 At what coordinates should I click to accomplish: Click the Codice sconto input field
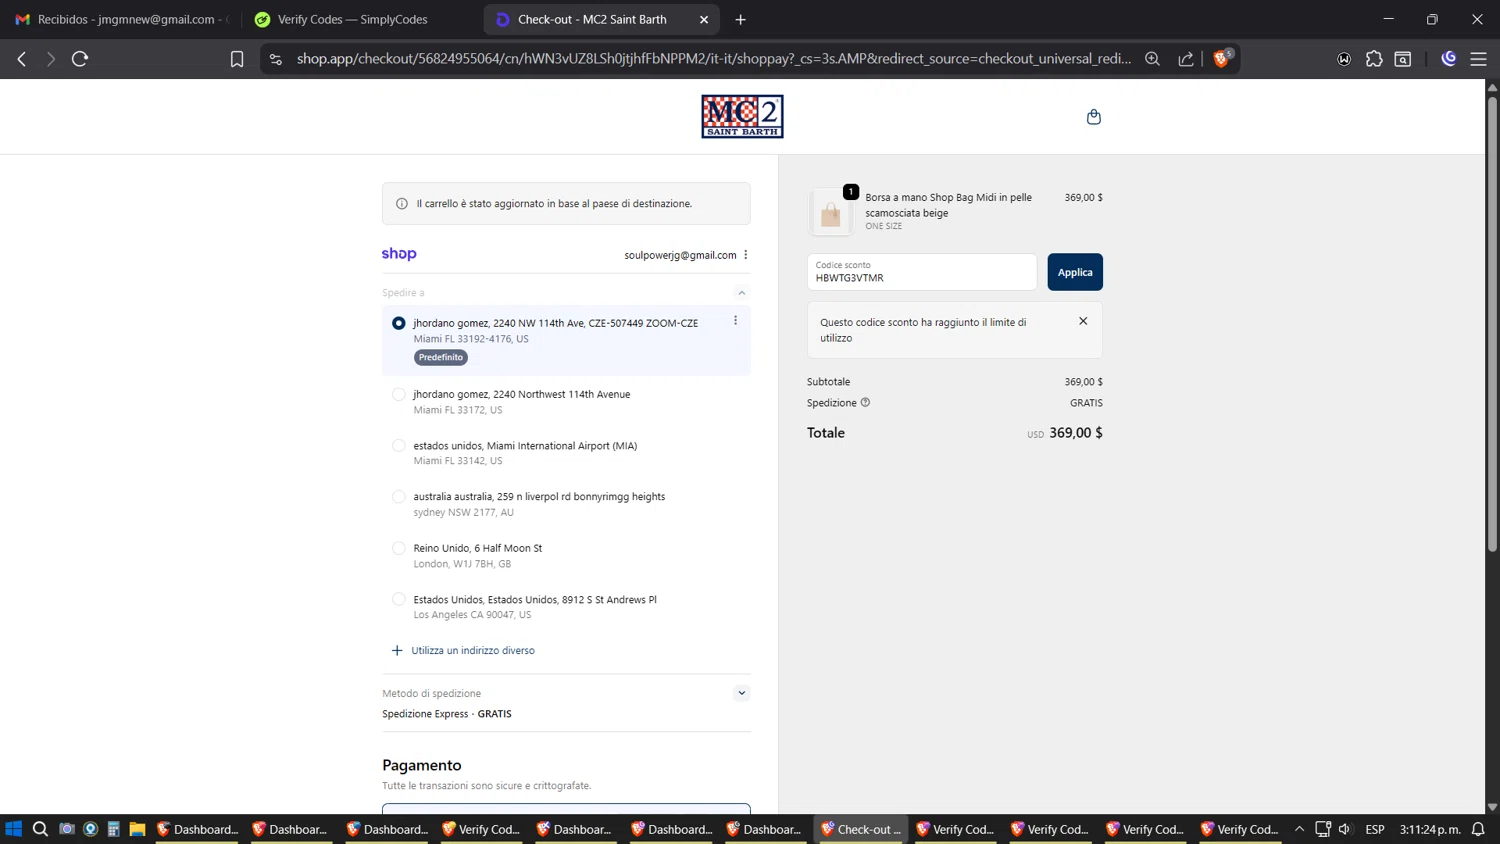[922, 272]
